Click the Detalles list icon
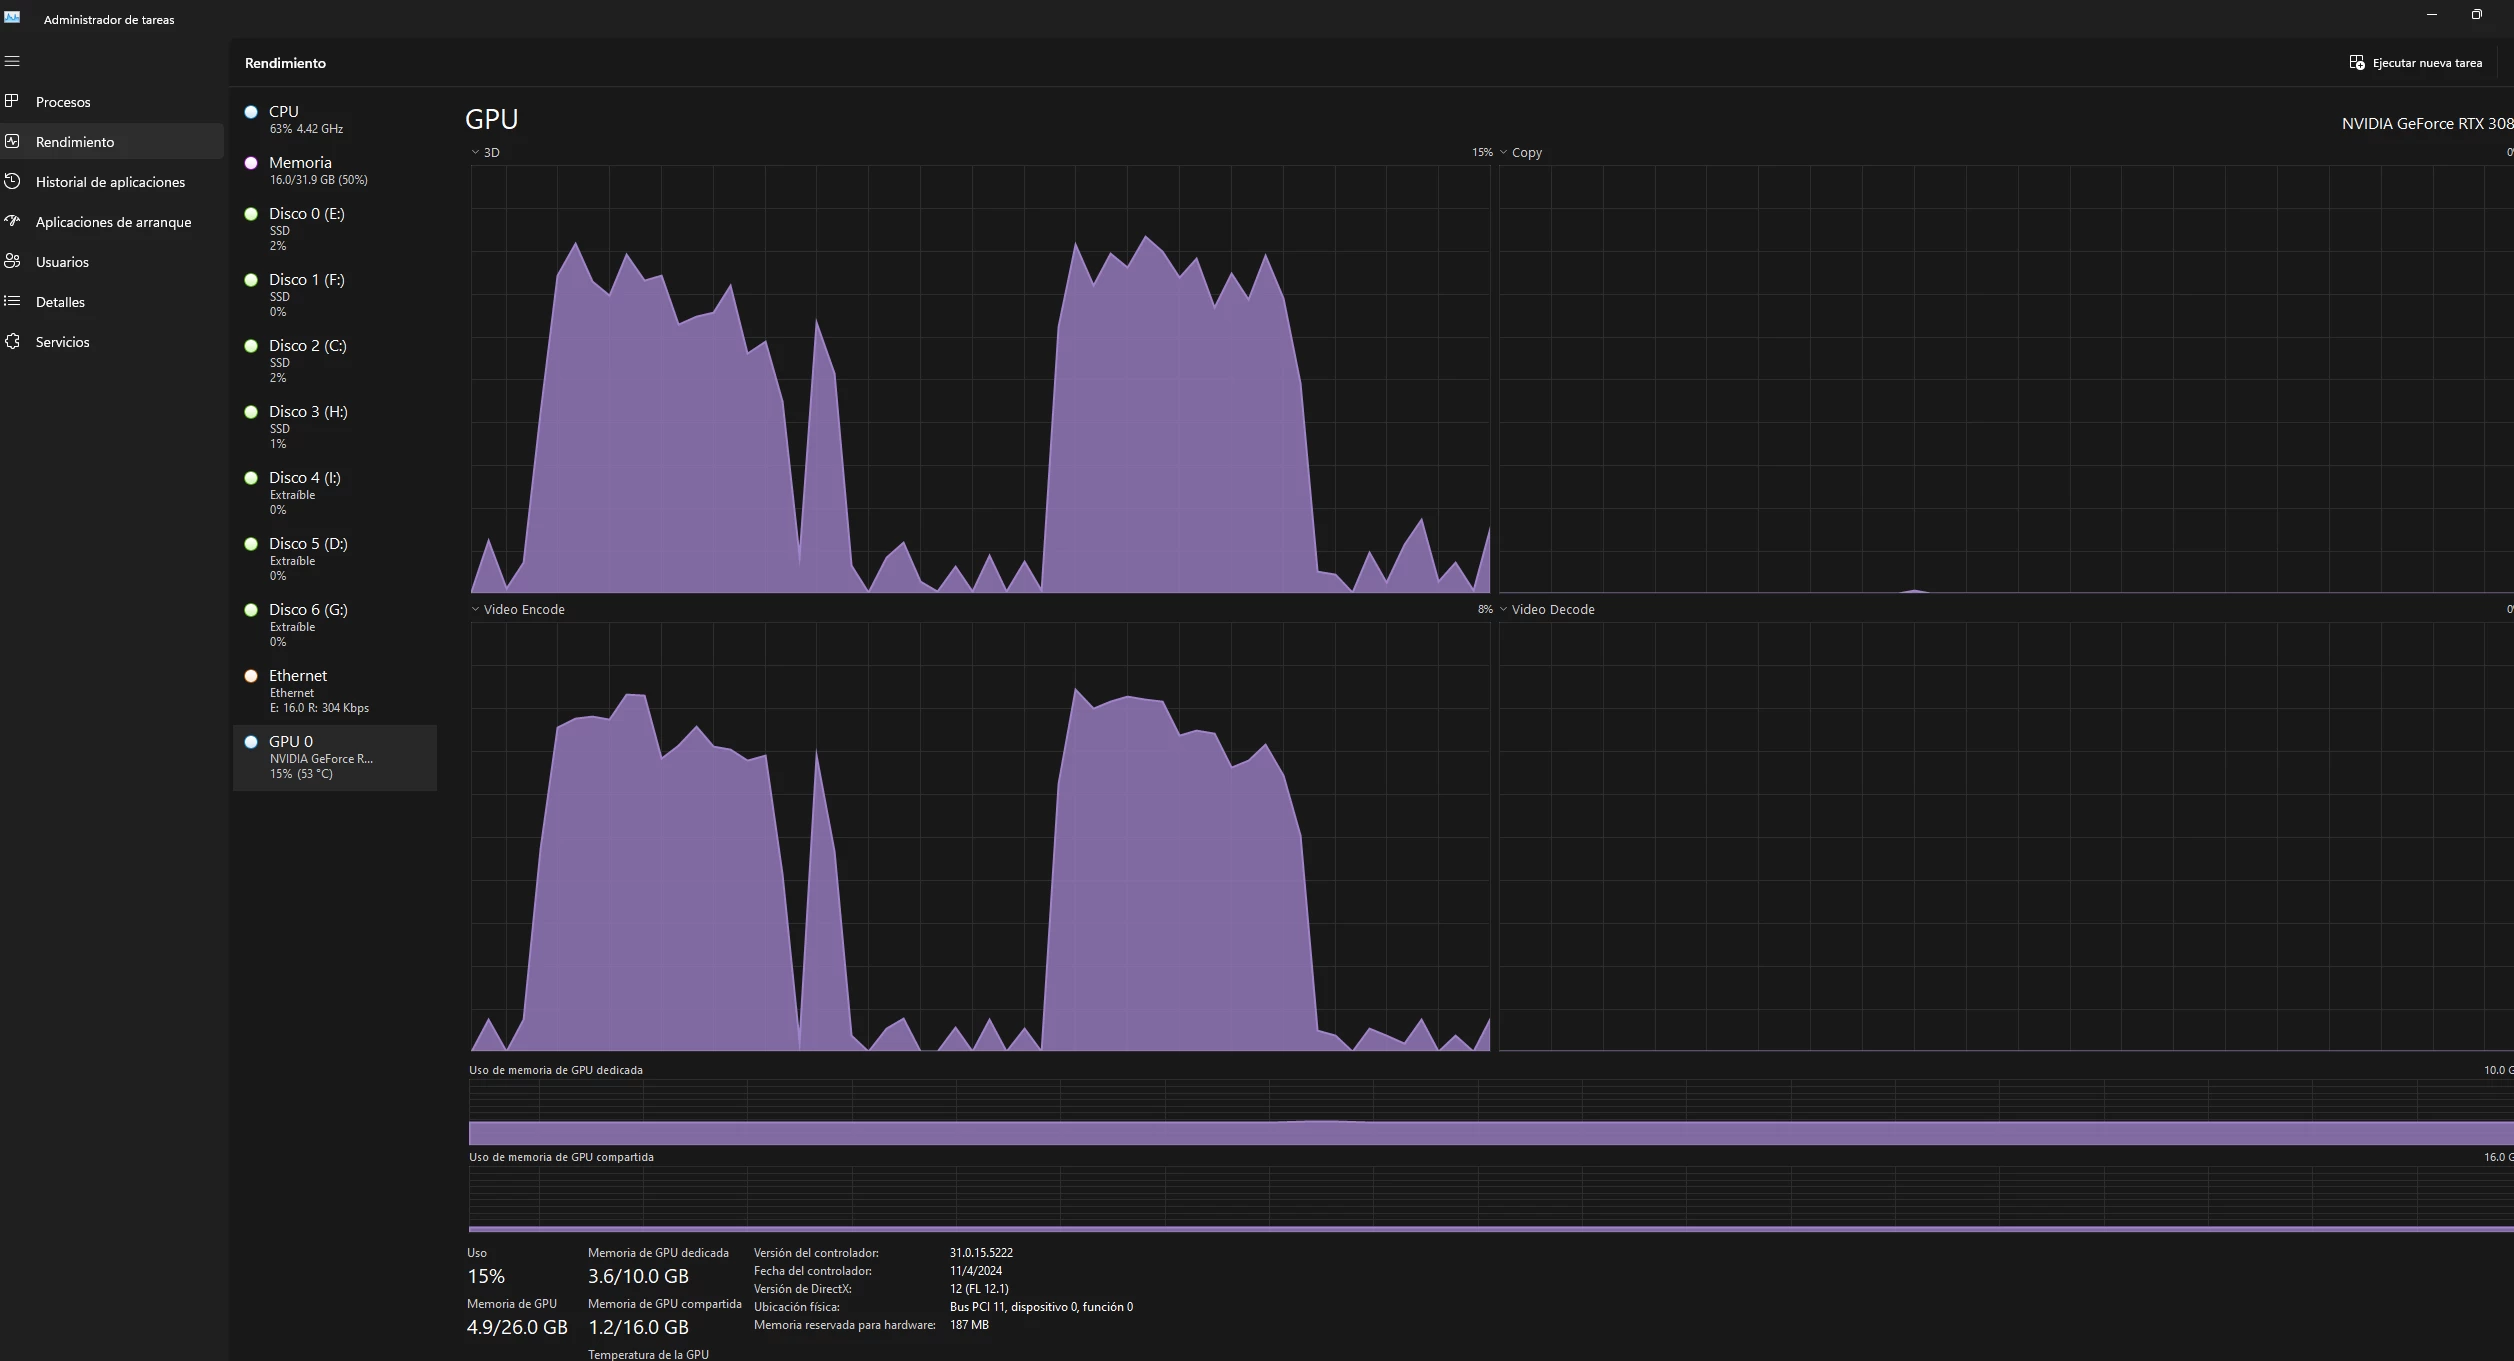The width and height of the screenshot is (2514, 1361). [12, 301]
